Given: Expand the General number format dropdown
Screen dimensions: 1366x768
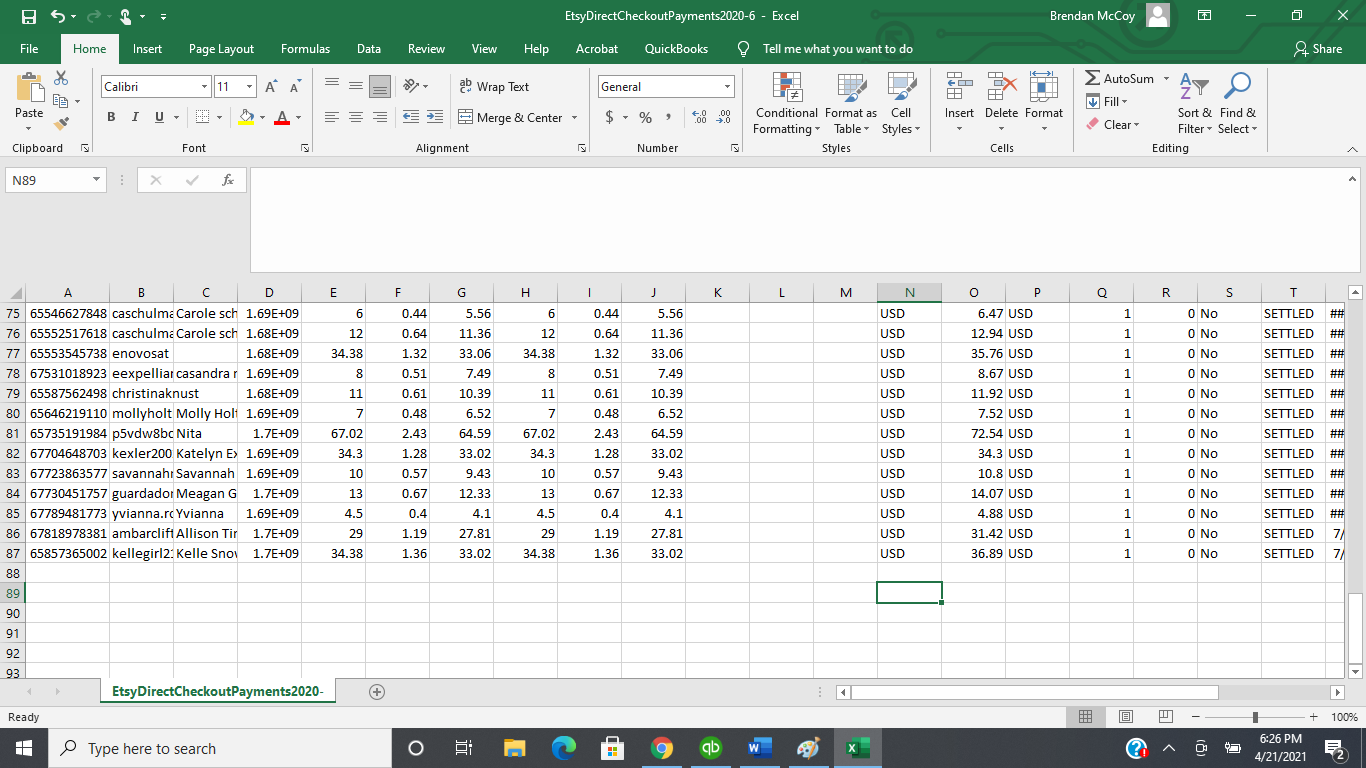Looking at the screenshot, I should (x=727, y=87).
